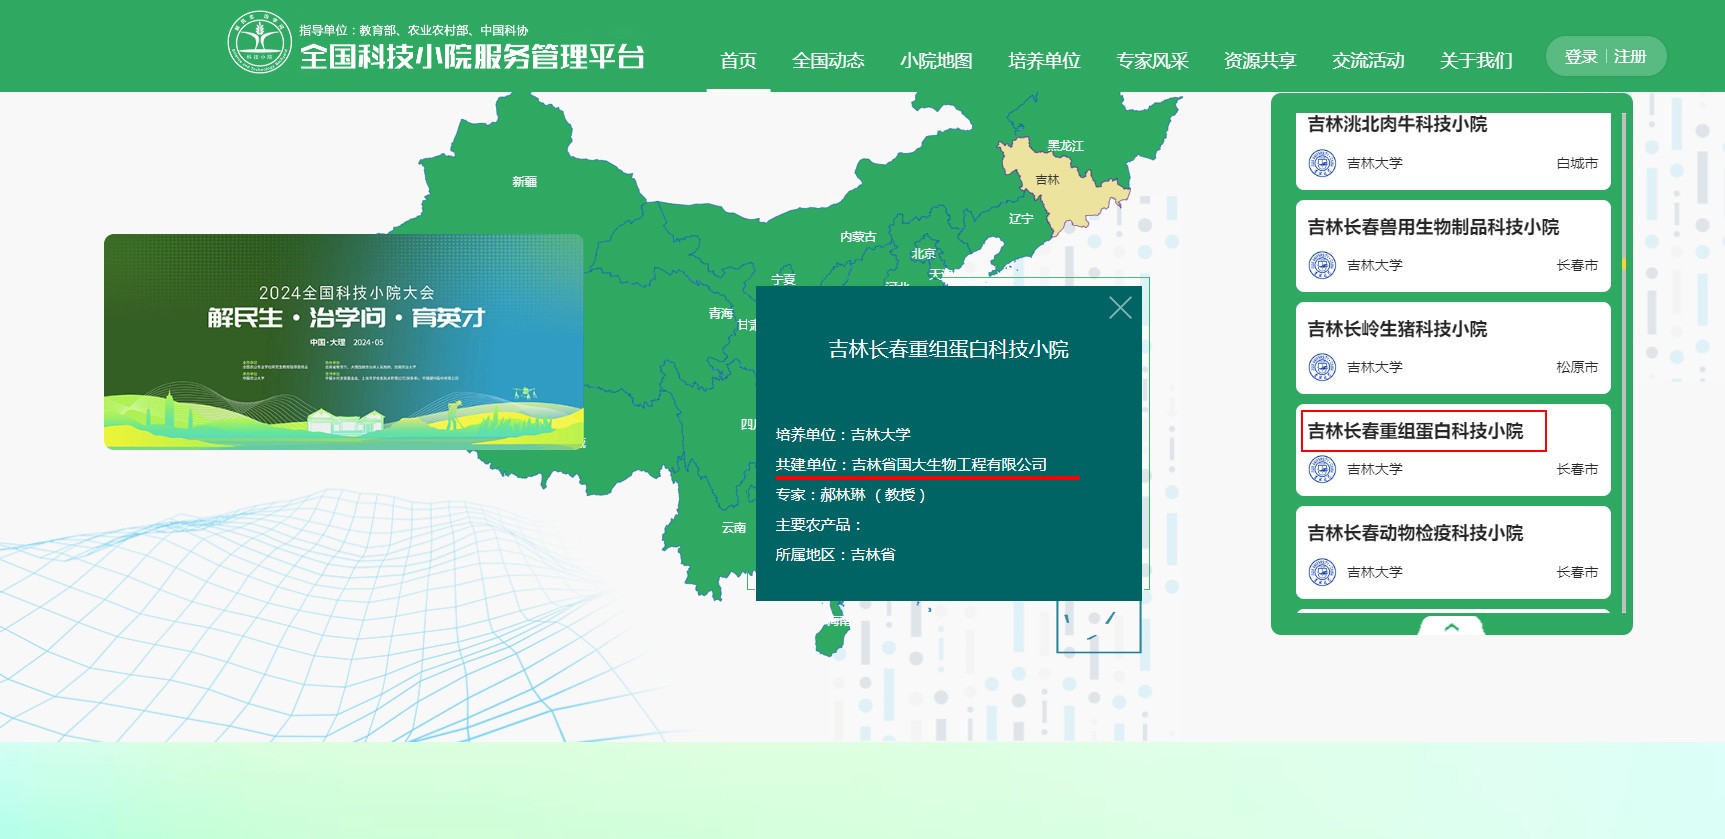The image size is (1725, 839).
Task: Open the 全国动态 menu
Action: pos(828,61)
